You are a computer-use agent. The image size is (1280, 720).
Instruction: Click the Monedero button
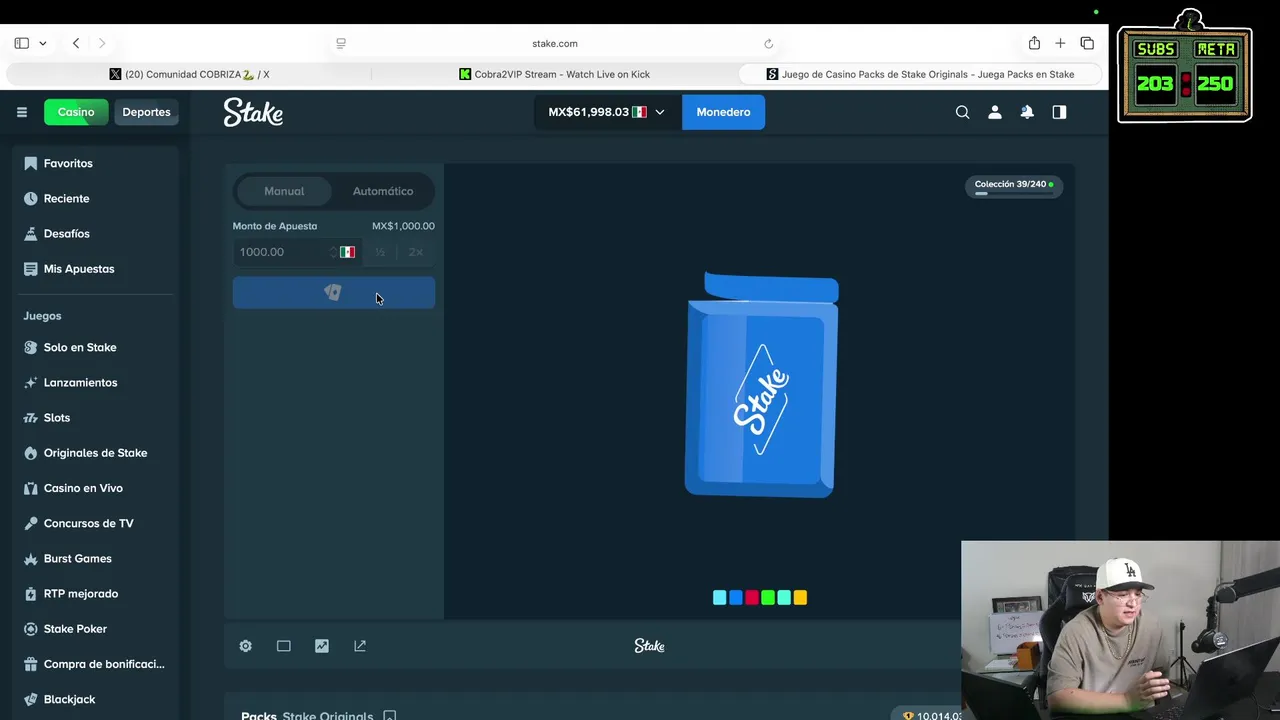(x=723, y=112)
